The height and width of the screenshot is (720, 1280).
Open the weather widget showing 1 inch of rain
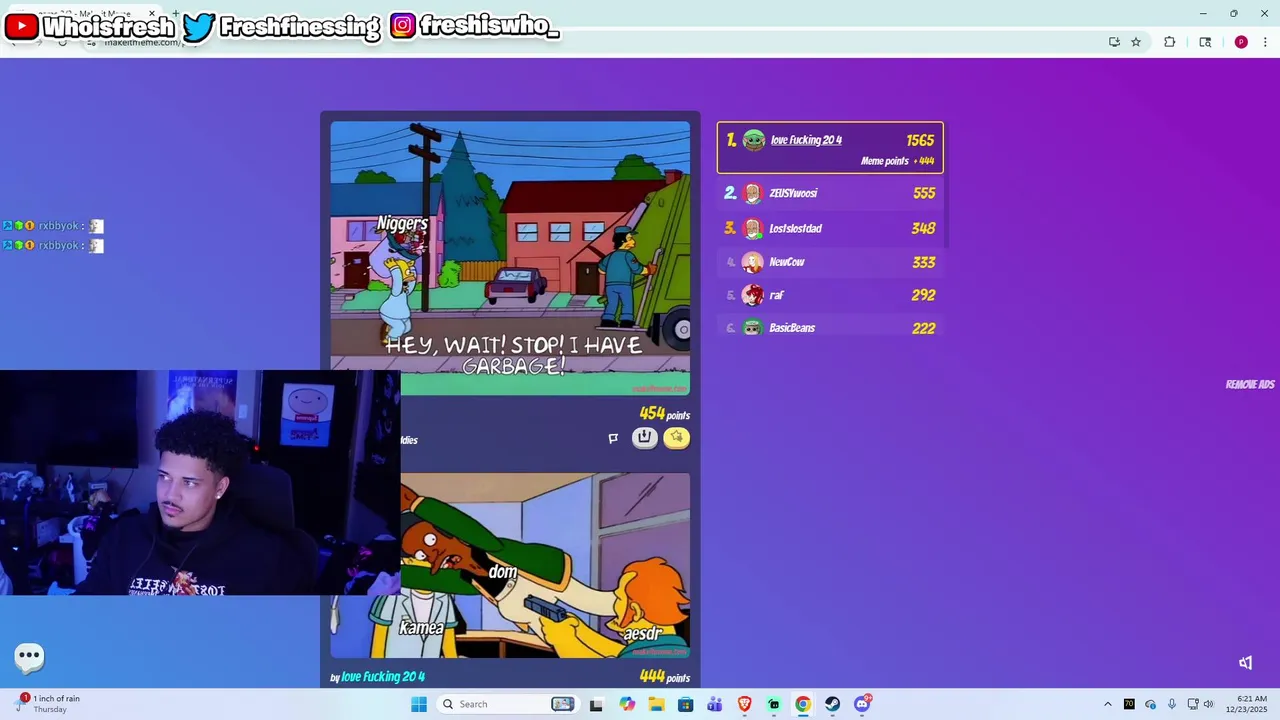[x=48, y=704]
